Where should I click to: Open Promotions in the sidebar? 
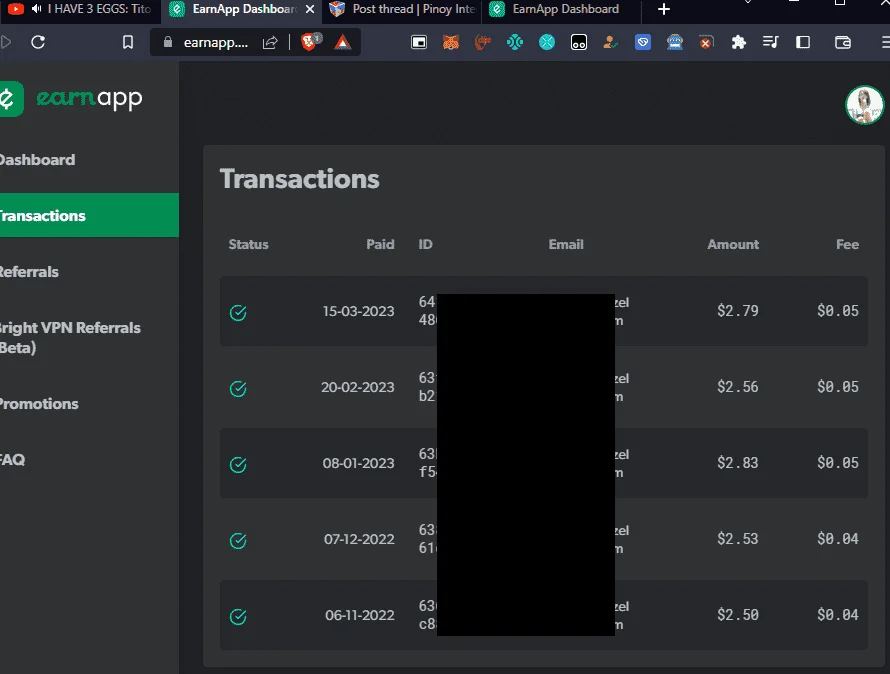click(39, 404)
